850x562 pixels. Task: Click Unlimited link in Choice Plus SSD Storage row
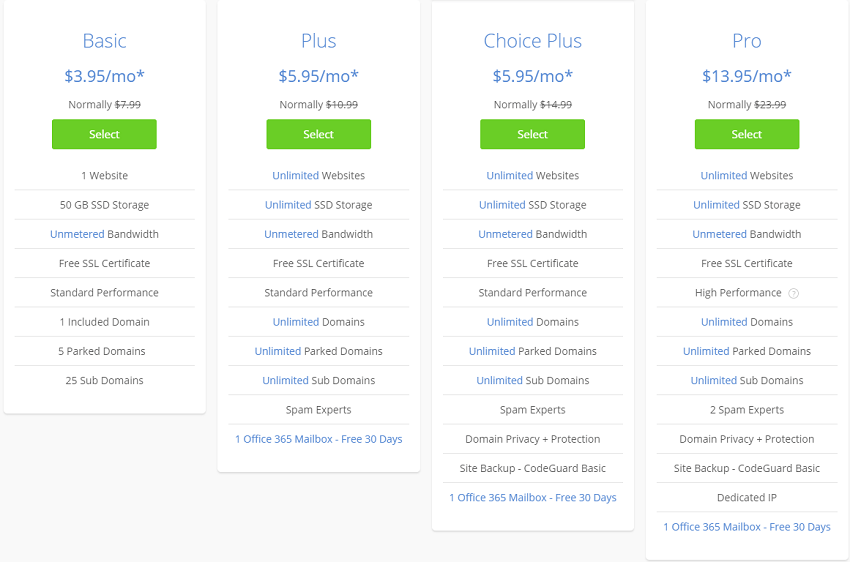(502, 205)
